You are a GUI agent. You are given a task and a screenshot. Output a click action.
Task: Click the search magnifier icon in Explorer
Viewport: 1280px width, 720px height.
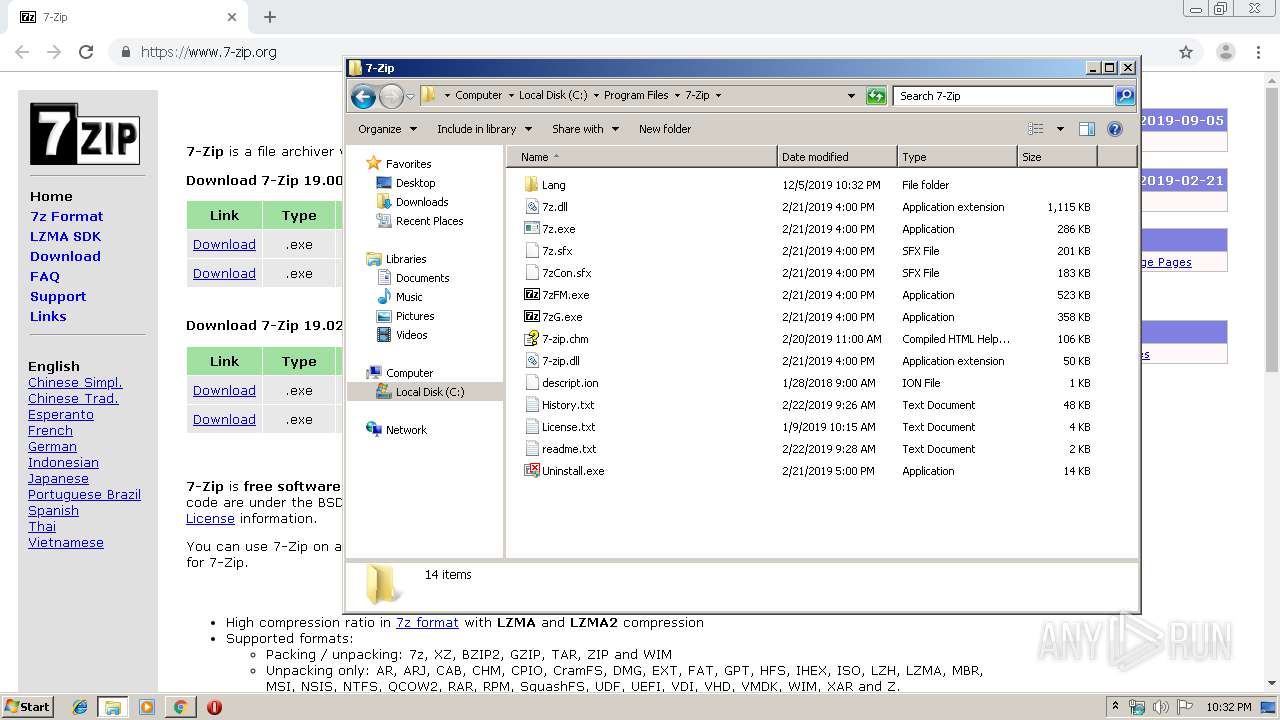point(1125,96)
